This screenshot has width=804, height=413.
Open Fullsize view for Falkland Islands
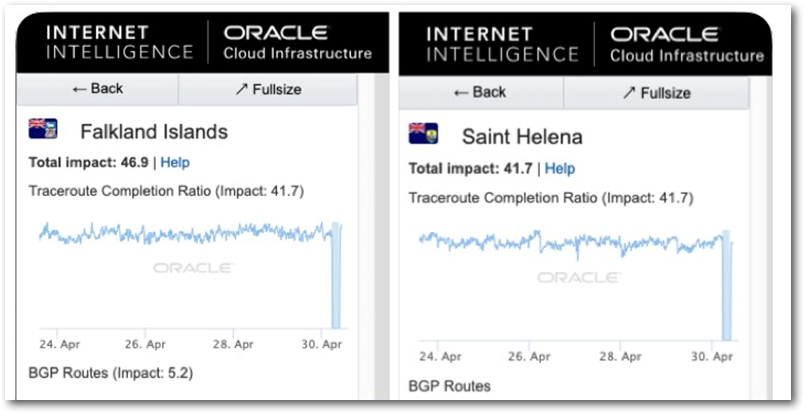(x=268, y=89)
